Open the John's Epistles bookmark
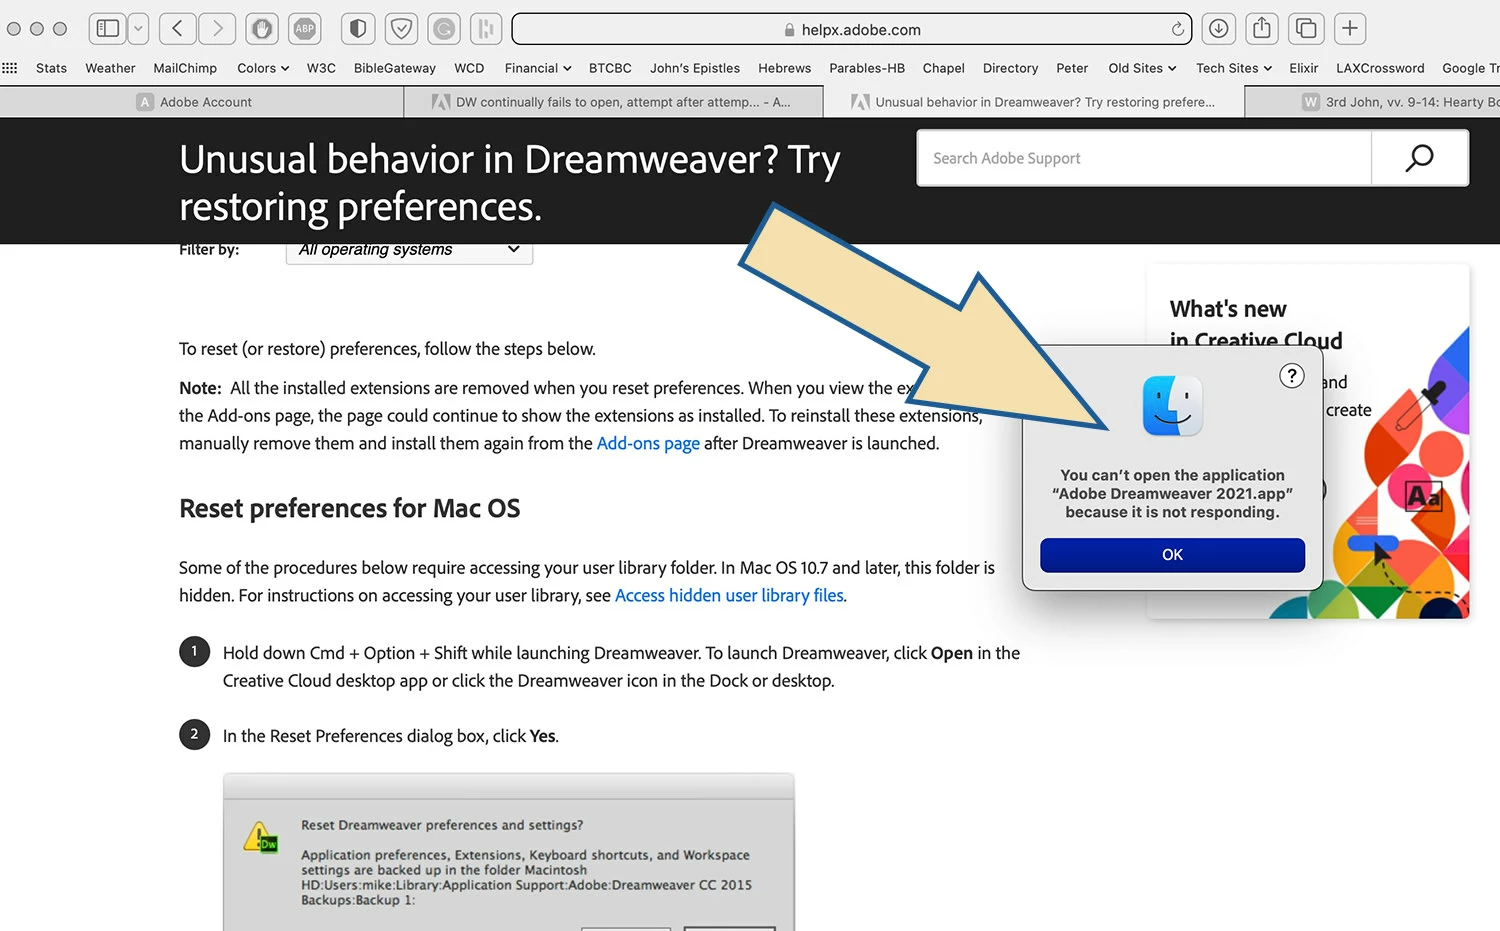The image size is (1500, 931). (695, 68)
